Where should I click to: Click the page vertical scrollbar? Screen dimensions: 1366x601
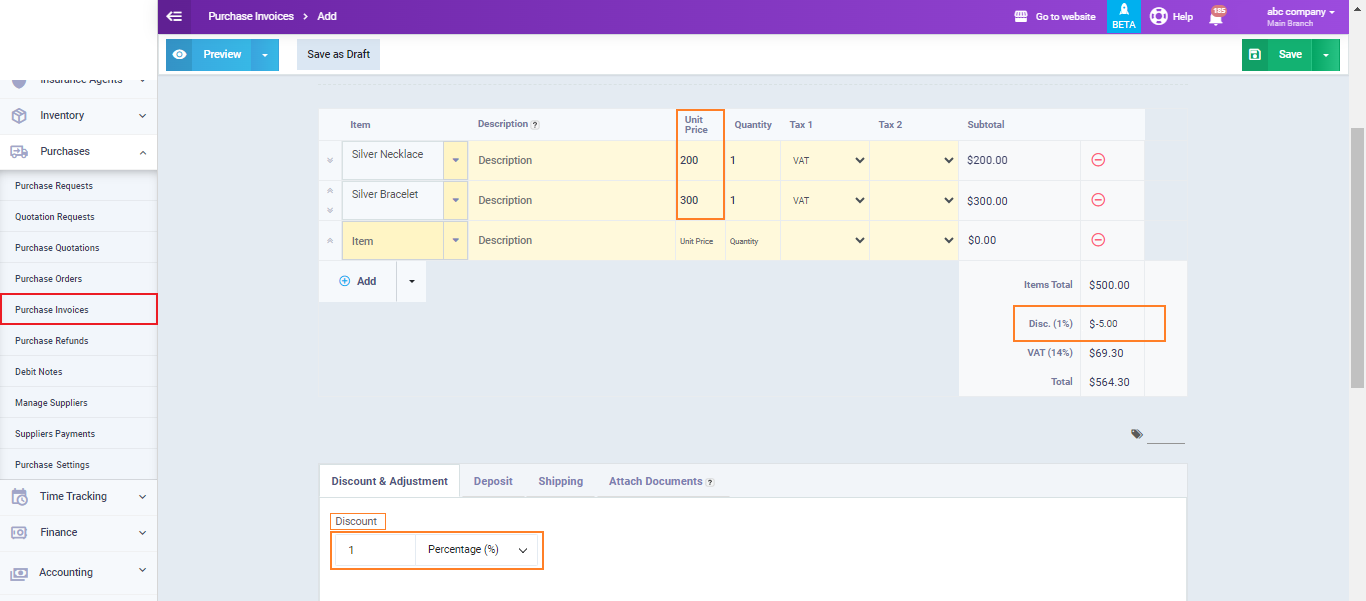pyautogui.click(x=1357, y=258)
